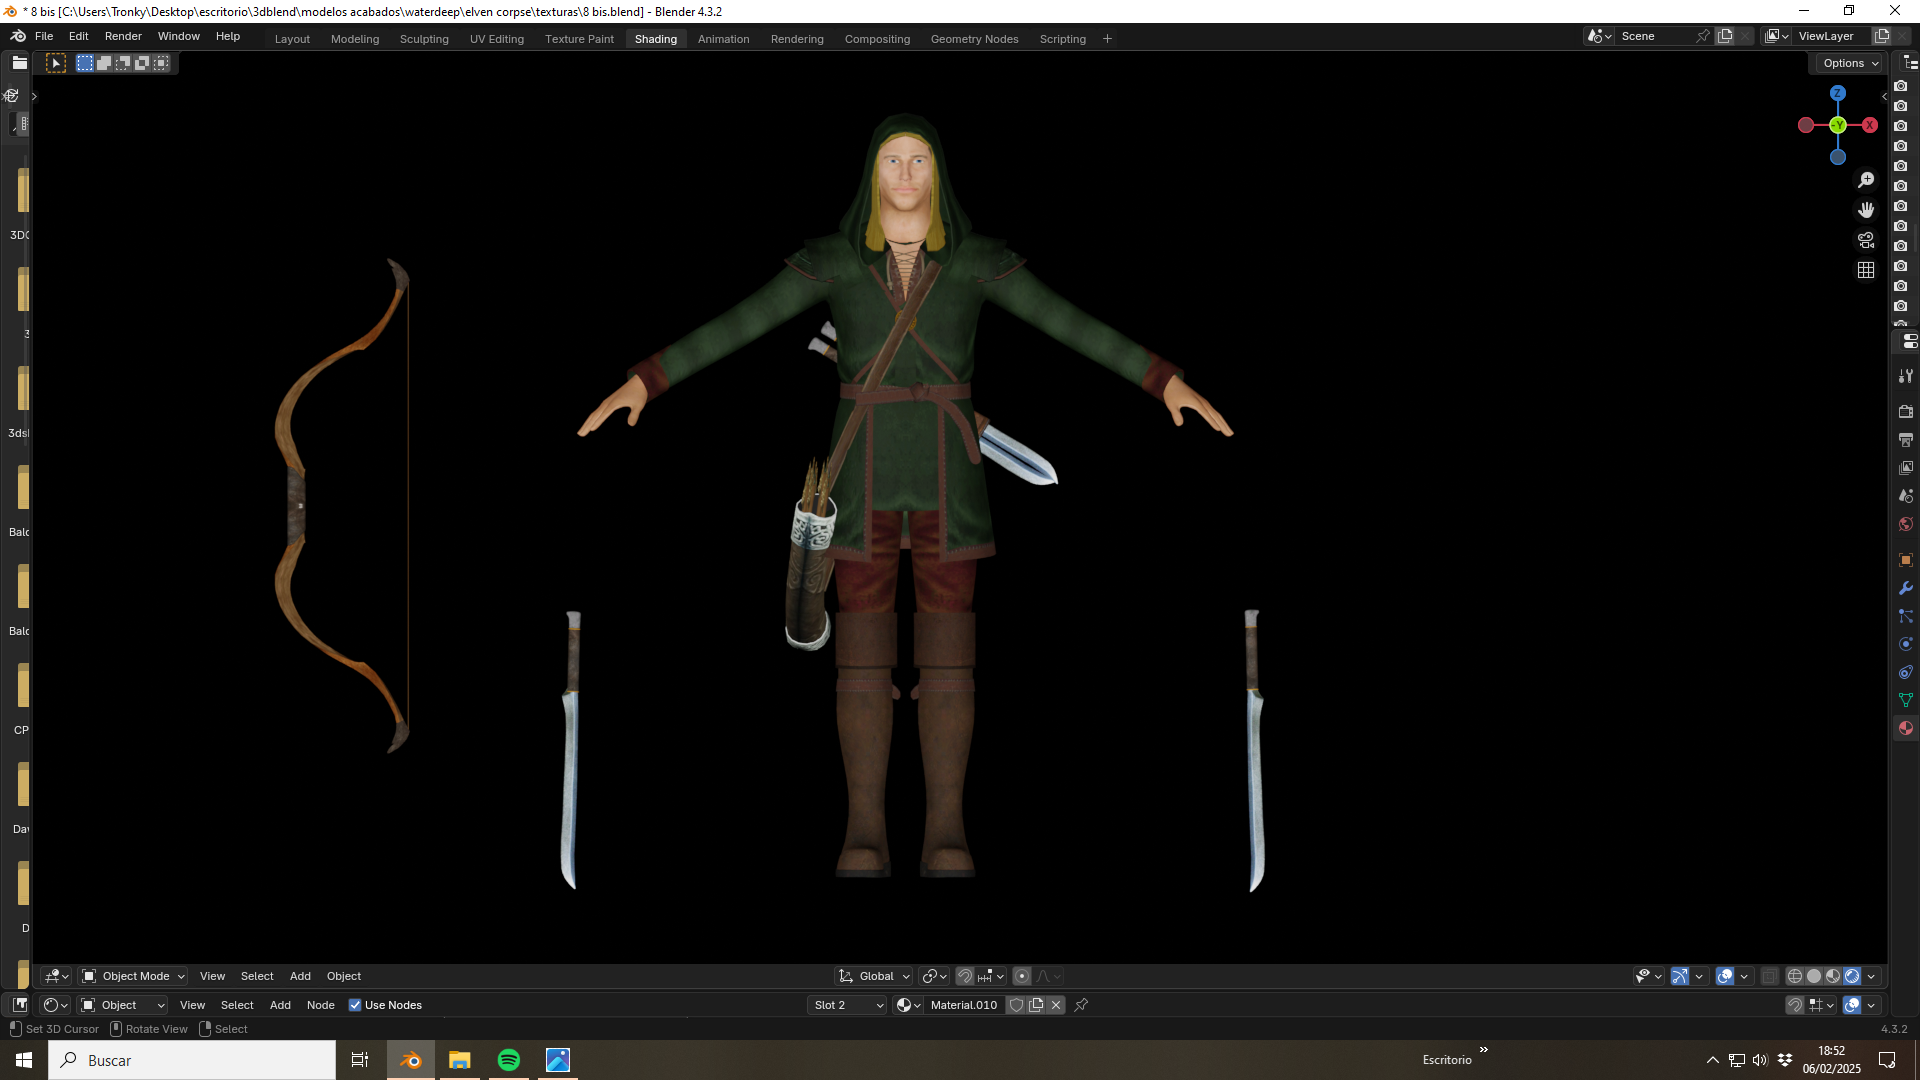Expand the Slot 2 material slot dropdown
This screenshot has height=1080, width=1920.
point(848,1005)
